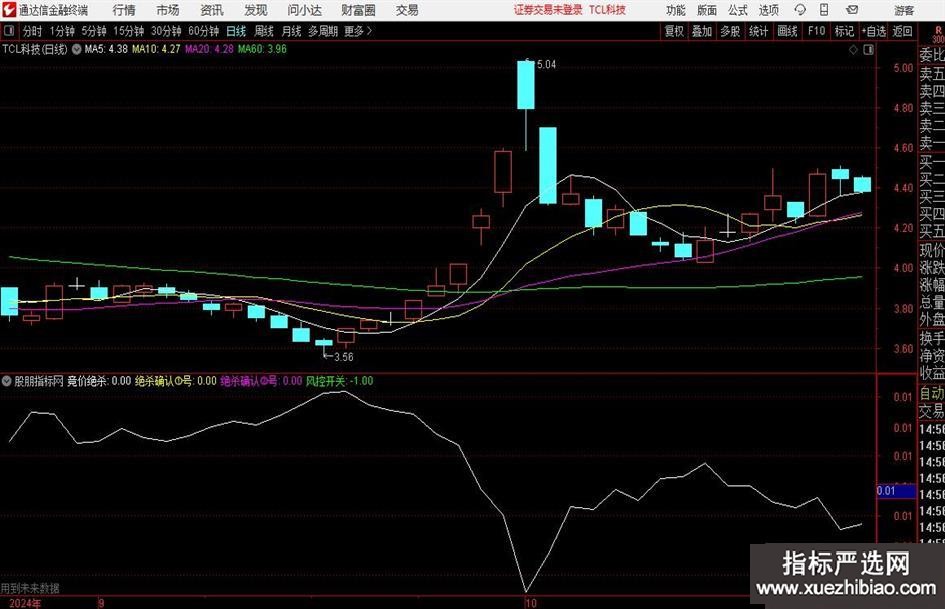Expand the TCL科技 main chart indicator arrow

click(x=78, y=48)
